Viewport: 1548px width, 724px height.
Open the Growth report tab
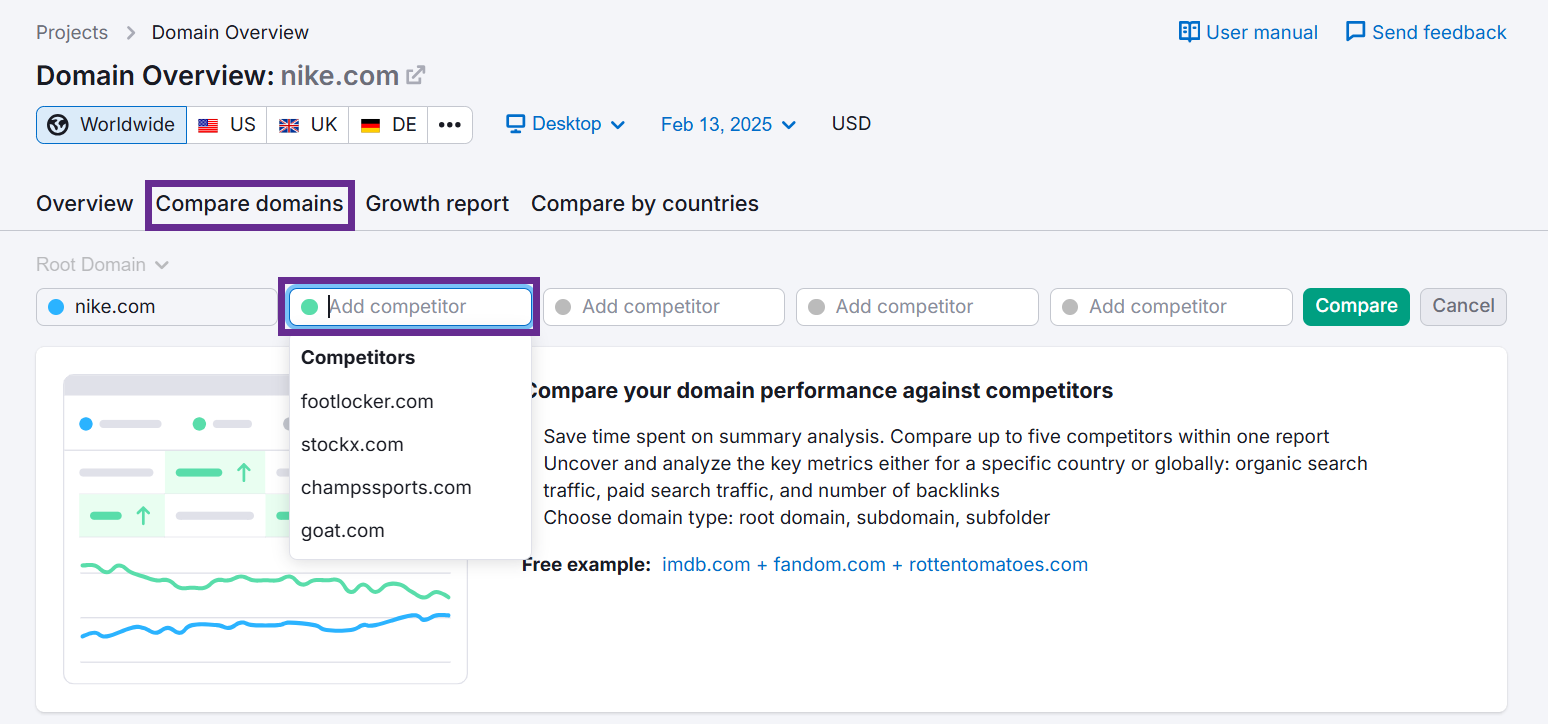(437, 204)
